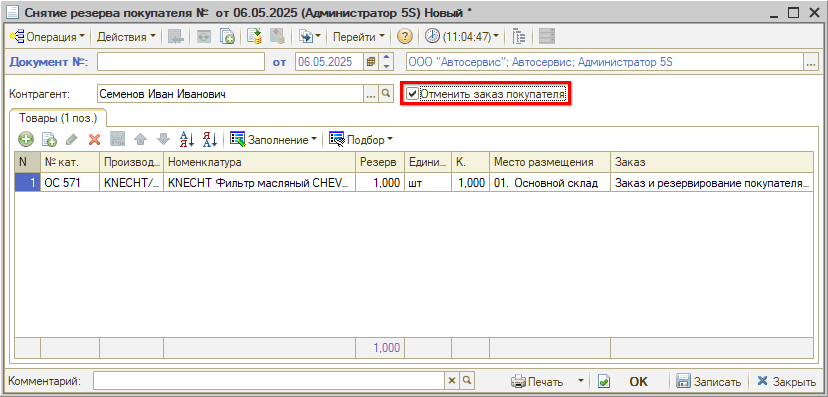Select the Товары (1 поз.) tab
Viewport: 828px width, 397px height.
click(x=58, y=117)
